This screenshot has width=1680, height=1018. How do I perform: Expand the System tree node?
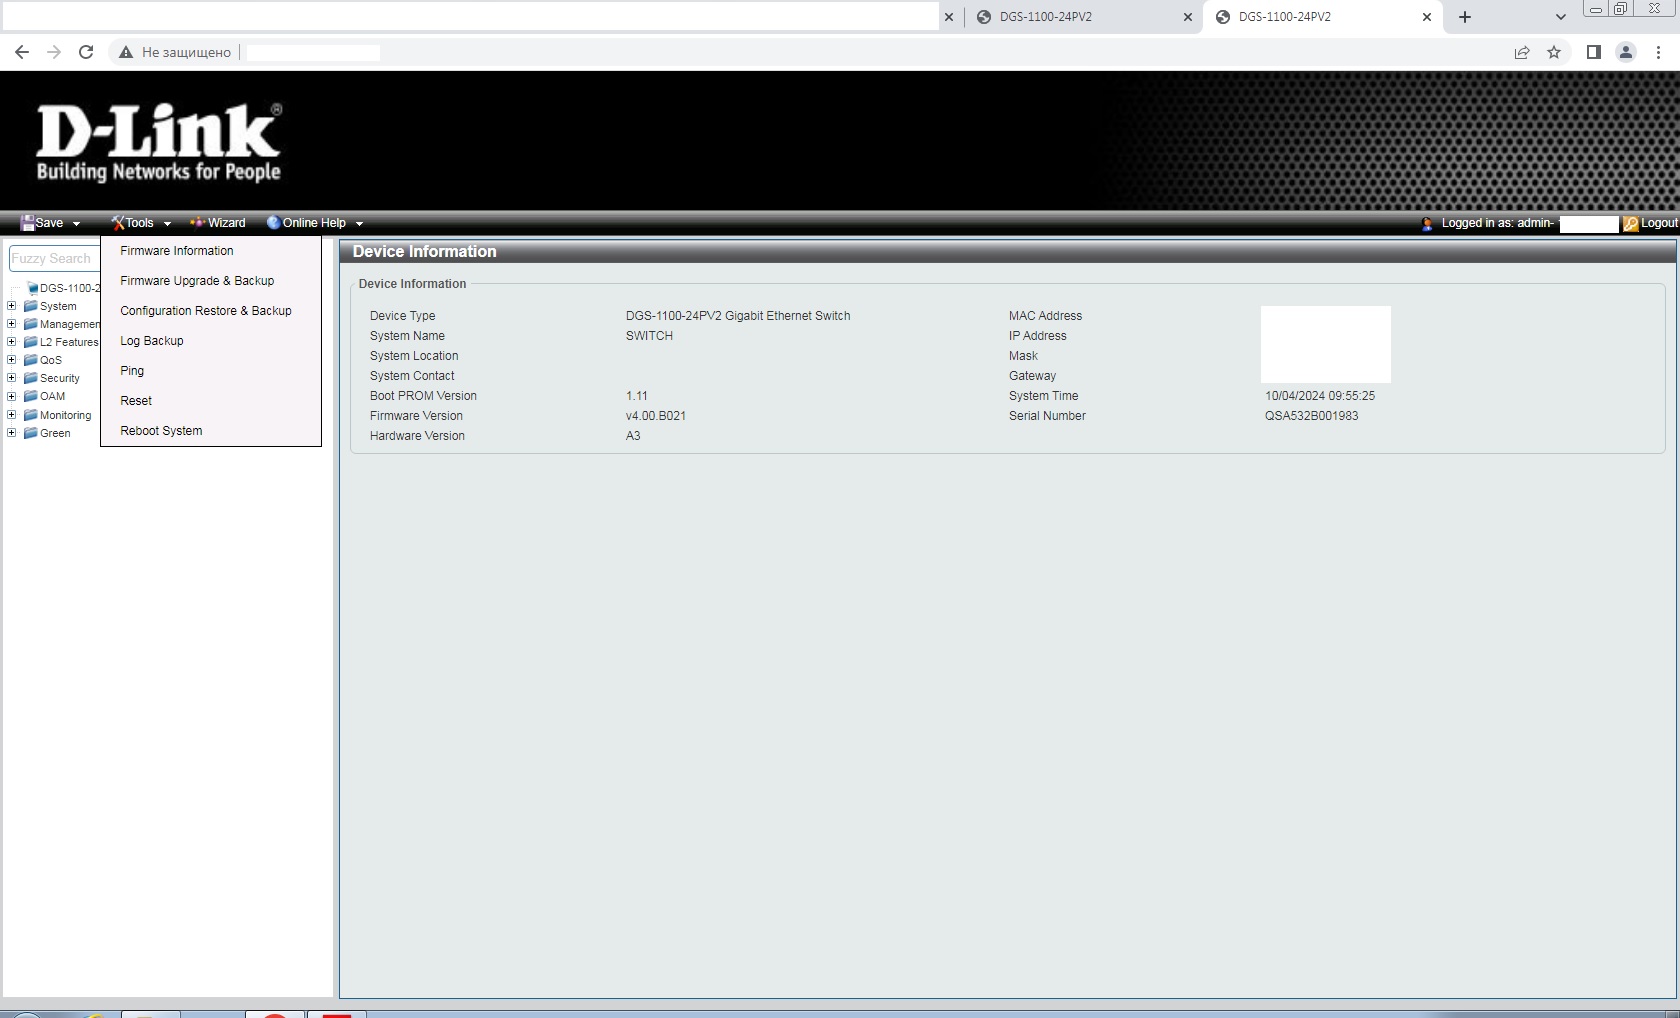(12, 306)
